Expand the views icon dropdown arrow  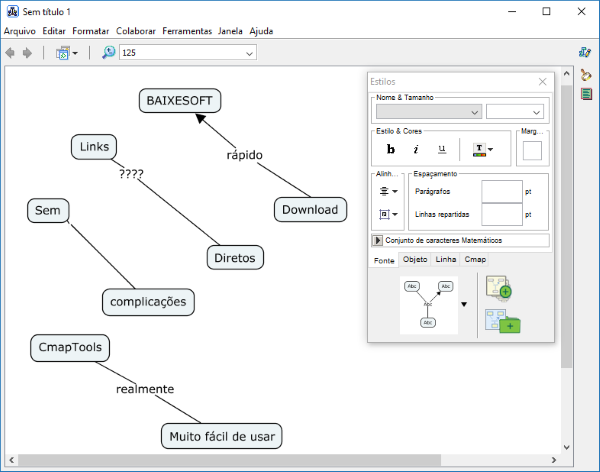[x=75, y=53]
